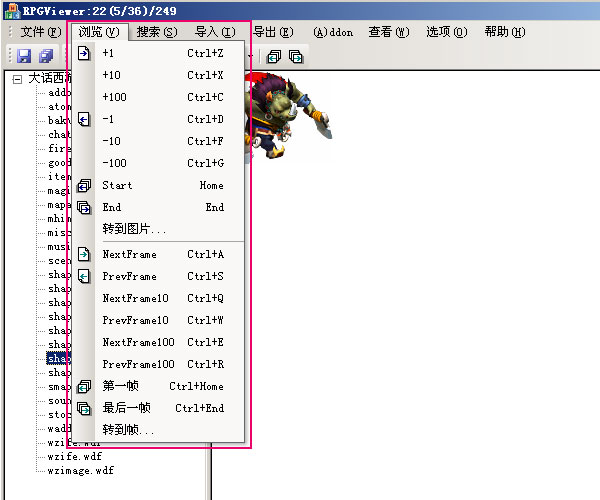
Task: Open the 查看(W) menu
Action: pyautogui.click(x=389, y=32)
